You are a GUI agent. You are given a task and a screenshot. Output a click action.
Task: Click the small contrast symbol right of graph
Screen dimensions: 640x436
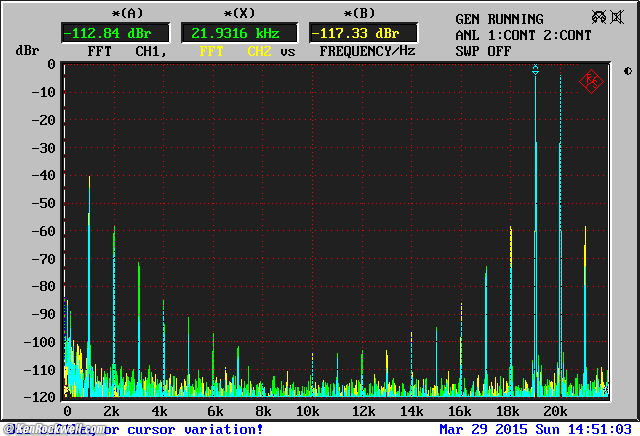click(627, 71)
